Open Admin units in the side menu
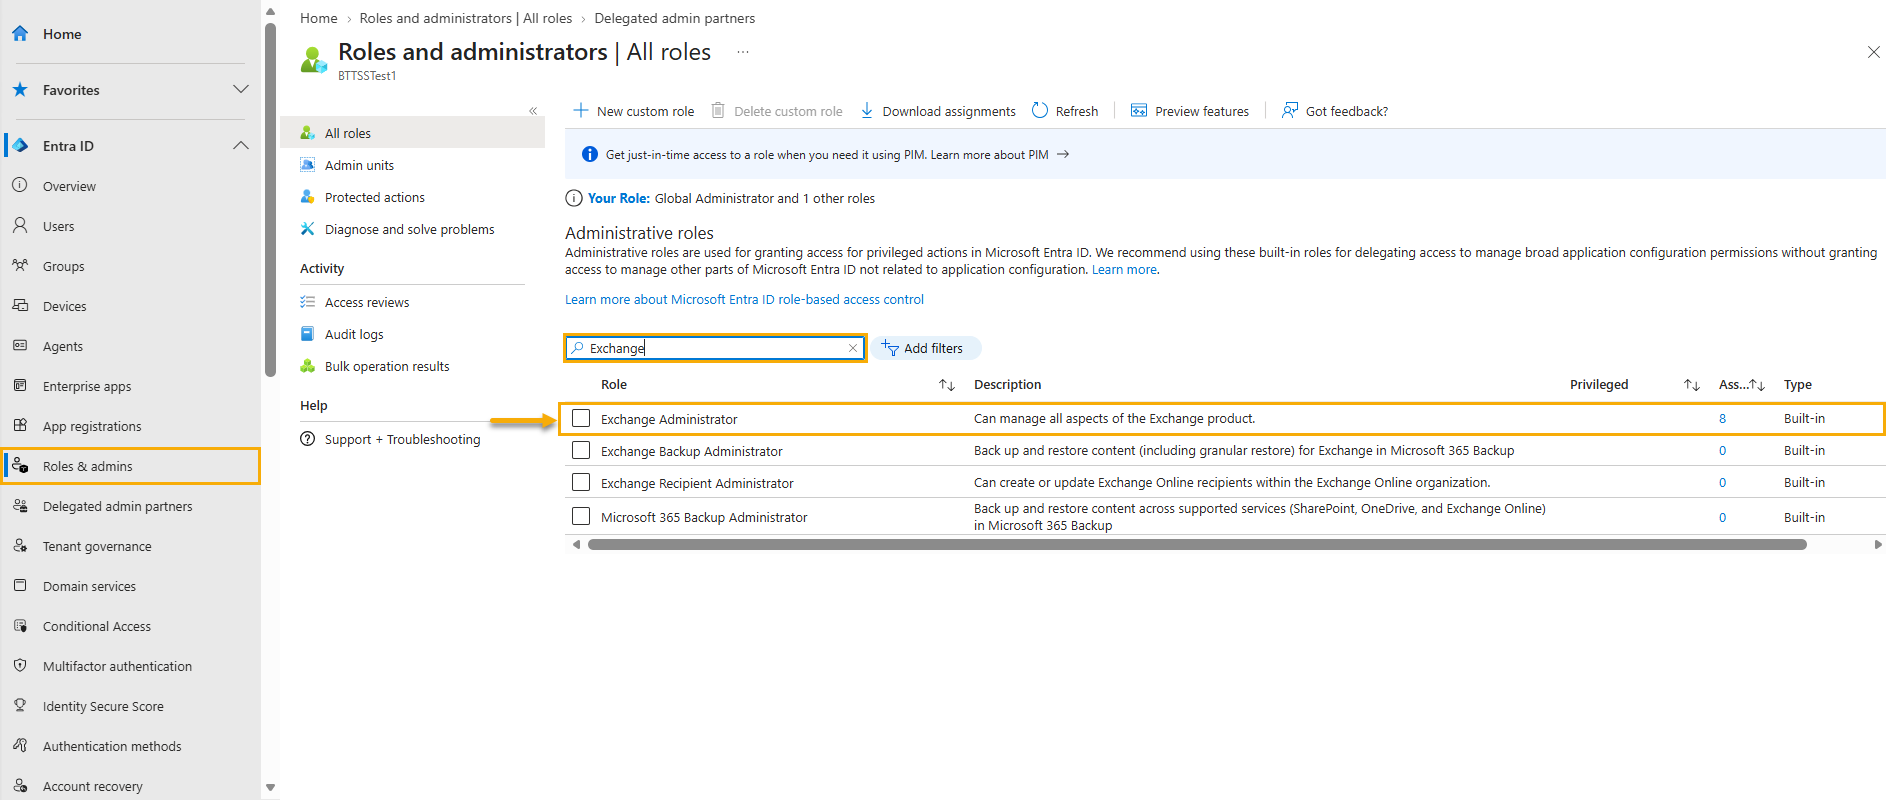 359,165
